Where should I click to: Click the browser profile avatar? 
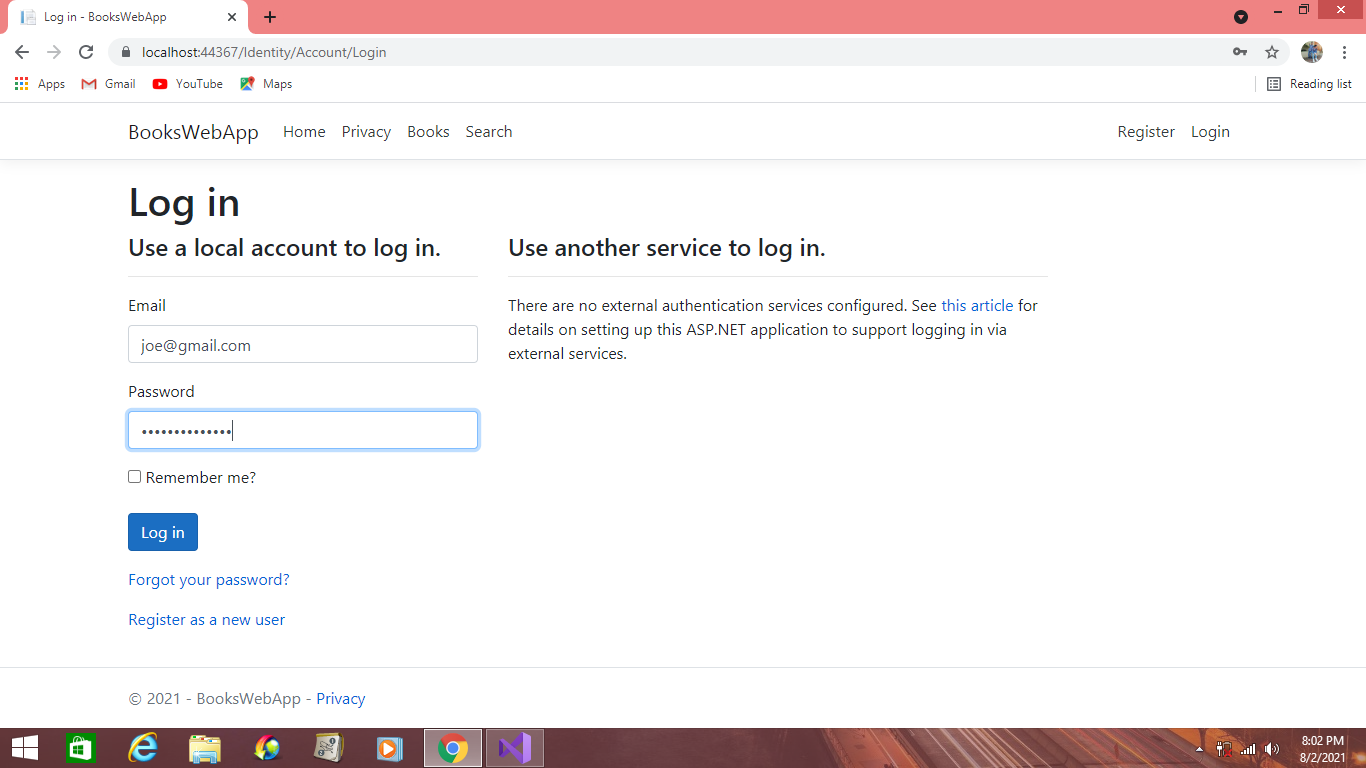click(1311, 51)
